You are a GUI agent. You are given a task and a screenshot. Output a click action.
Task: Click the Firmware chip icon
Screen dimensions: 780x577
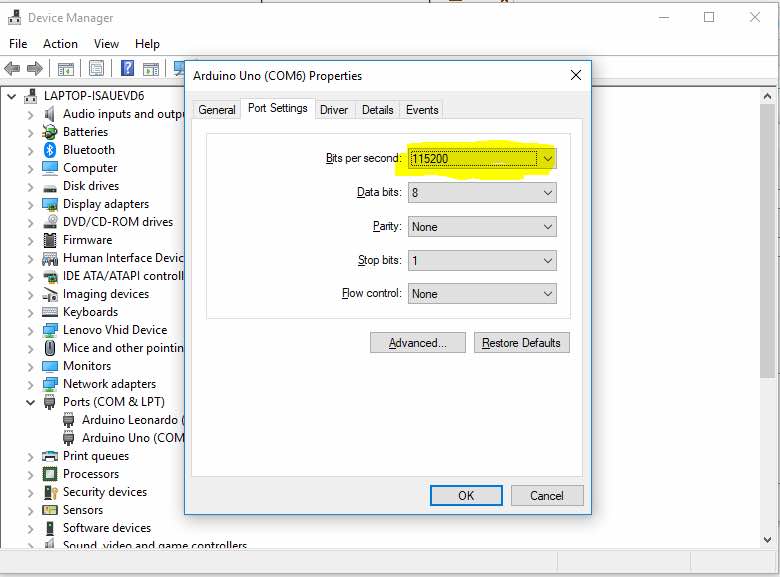tap(50, 240)
